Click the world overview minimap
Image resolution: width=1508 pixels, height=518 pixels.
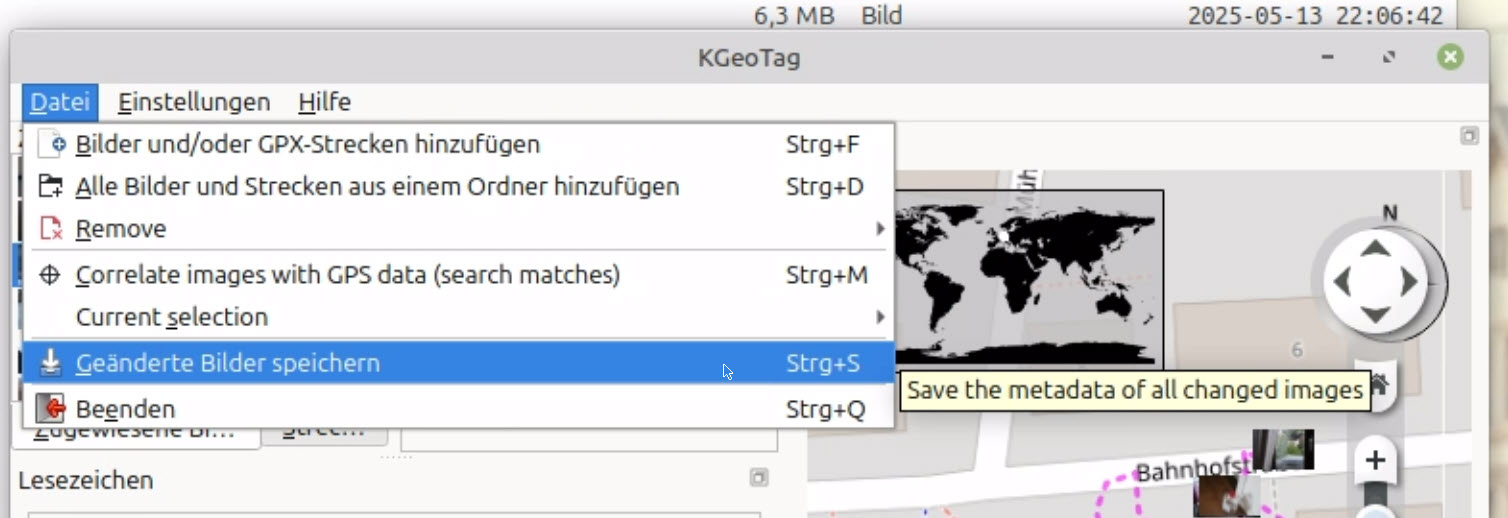[1029, 279]
